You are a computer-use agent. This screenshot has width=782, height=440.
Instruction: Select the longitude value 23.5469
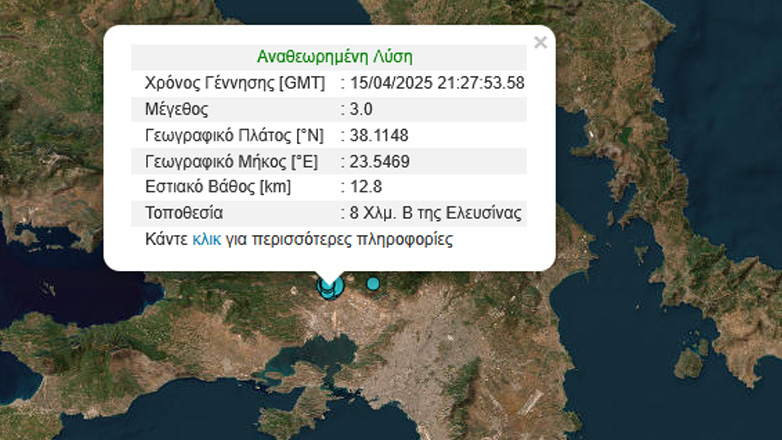pyautogui.click(x=380, y=162)
